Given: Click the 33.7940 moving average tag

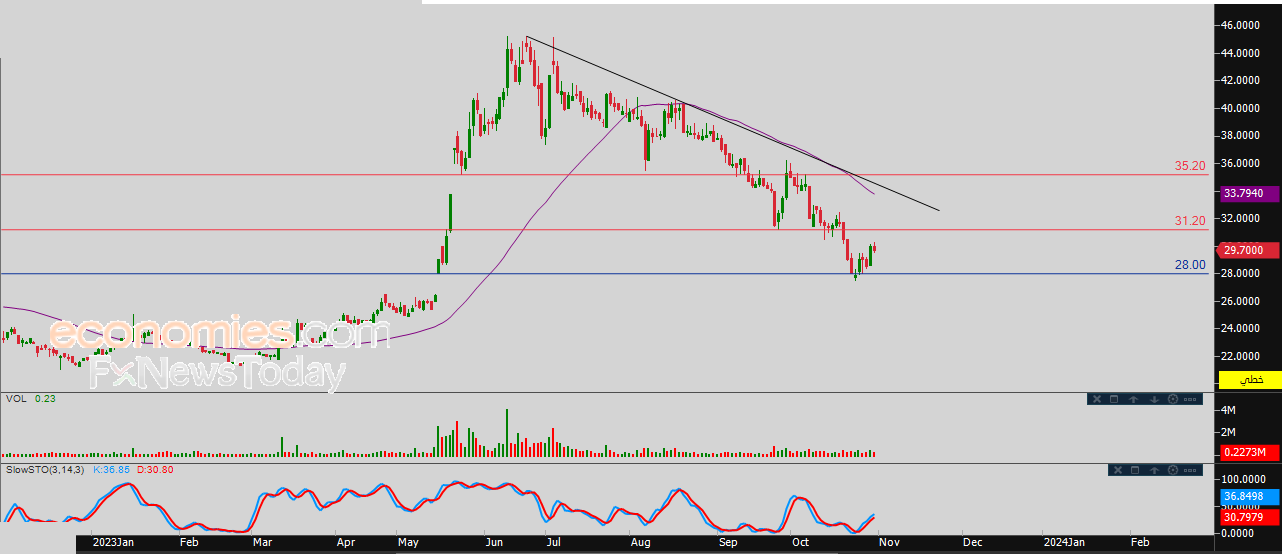Looking at the screenshot, I should [1250, 193].
